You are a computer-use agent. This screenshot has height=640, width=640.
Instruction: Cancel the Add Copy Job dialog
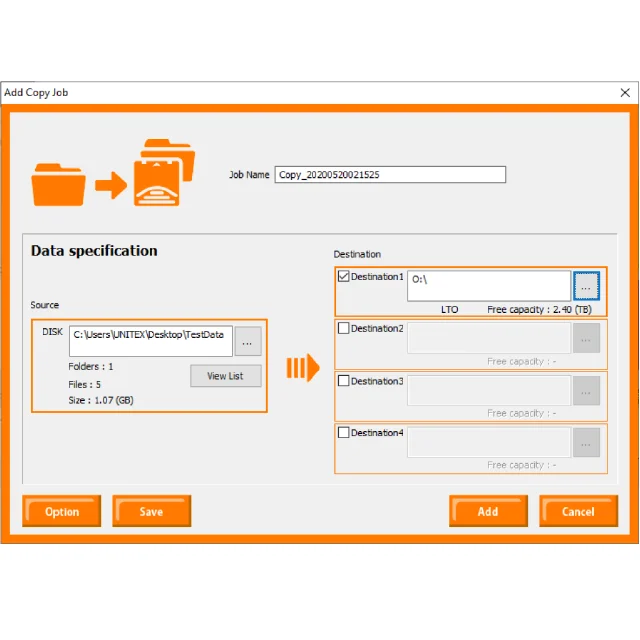pos(578,511)
